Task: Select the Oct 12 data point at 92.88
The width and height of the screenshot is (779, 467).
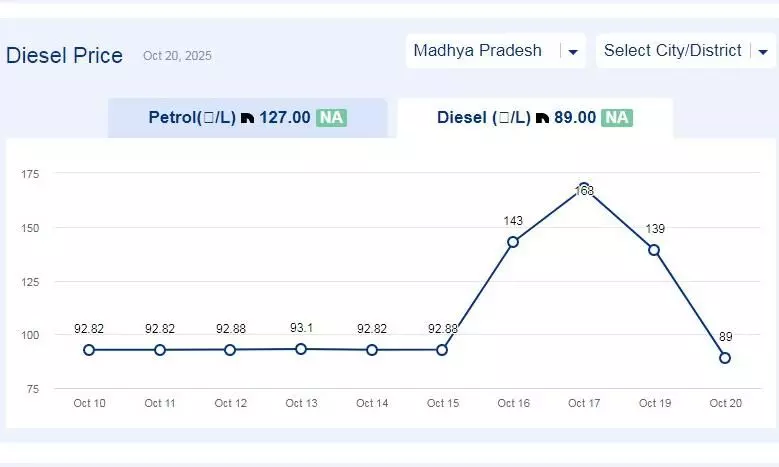Action: pos(230,350)
